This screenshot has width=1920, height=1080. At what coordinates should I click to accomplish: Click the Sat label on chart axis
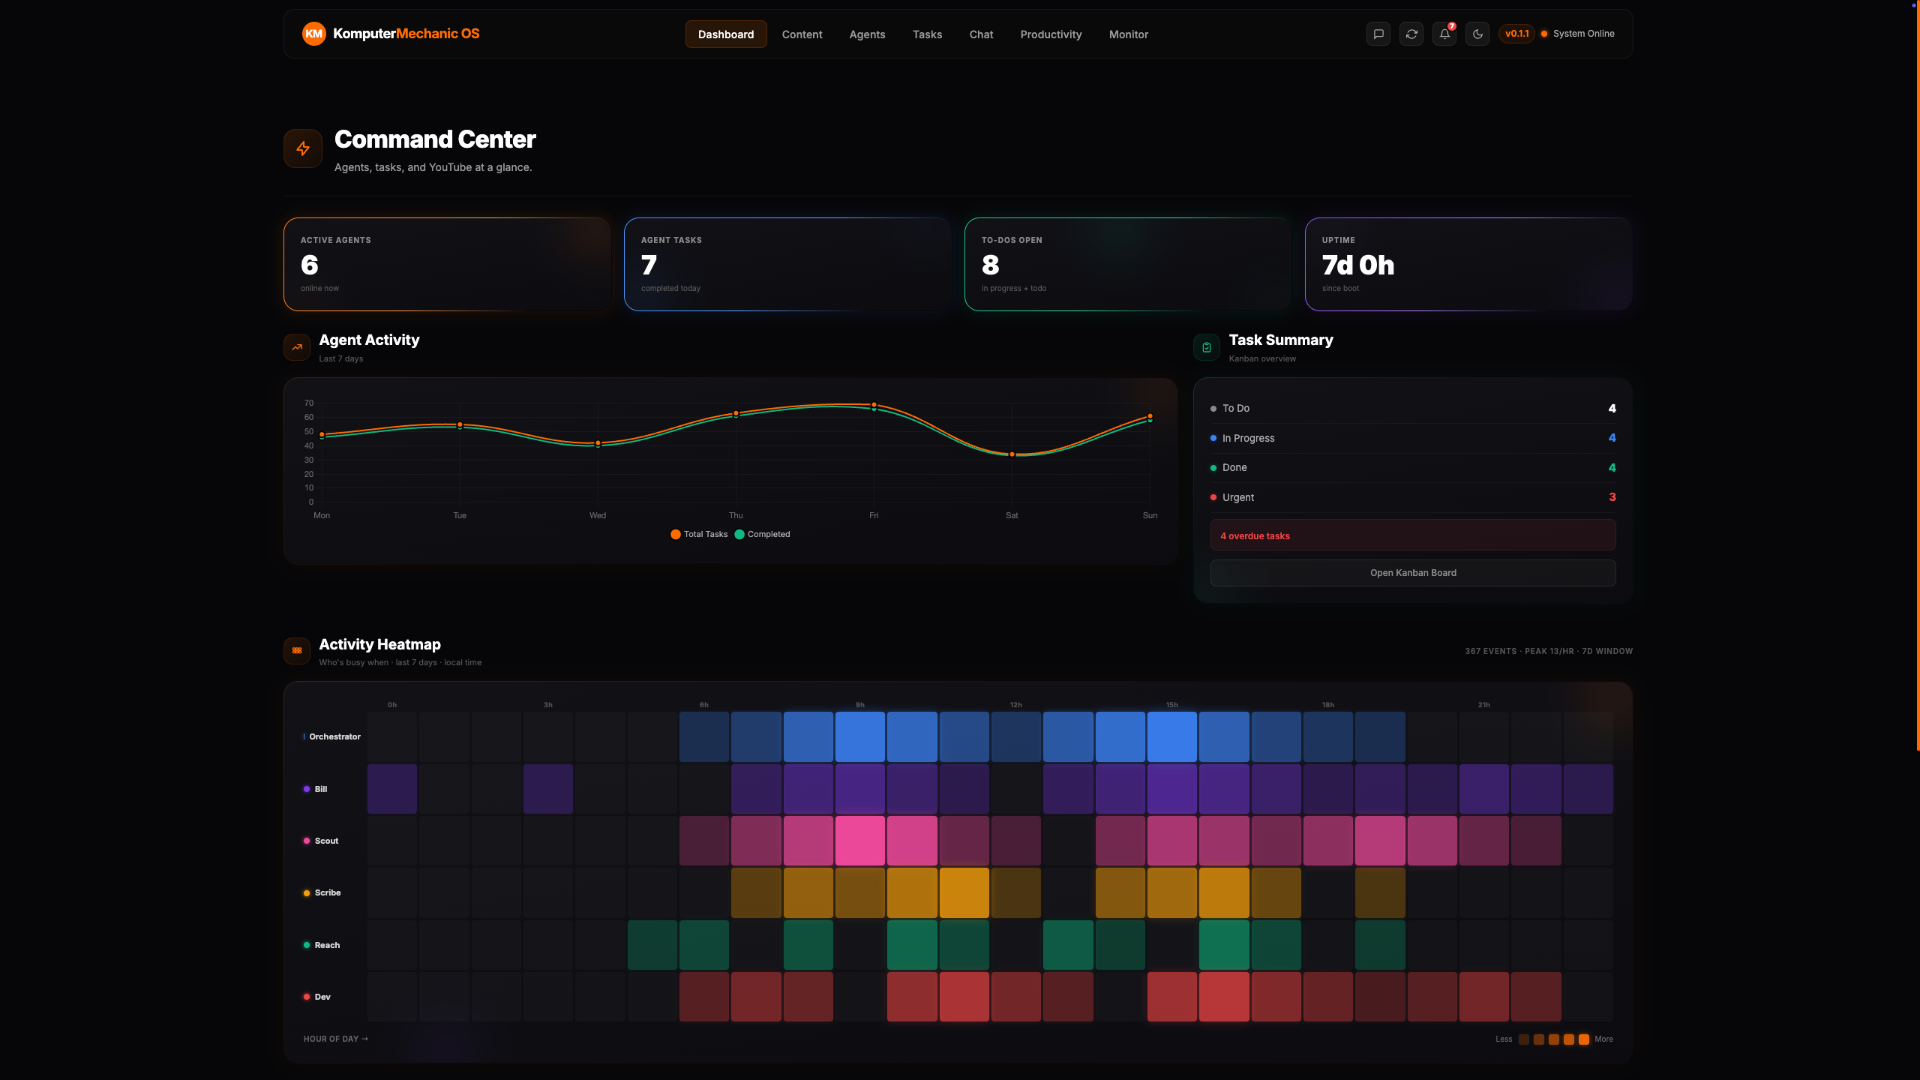point(1012,516)
